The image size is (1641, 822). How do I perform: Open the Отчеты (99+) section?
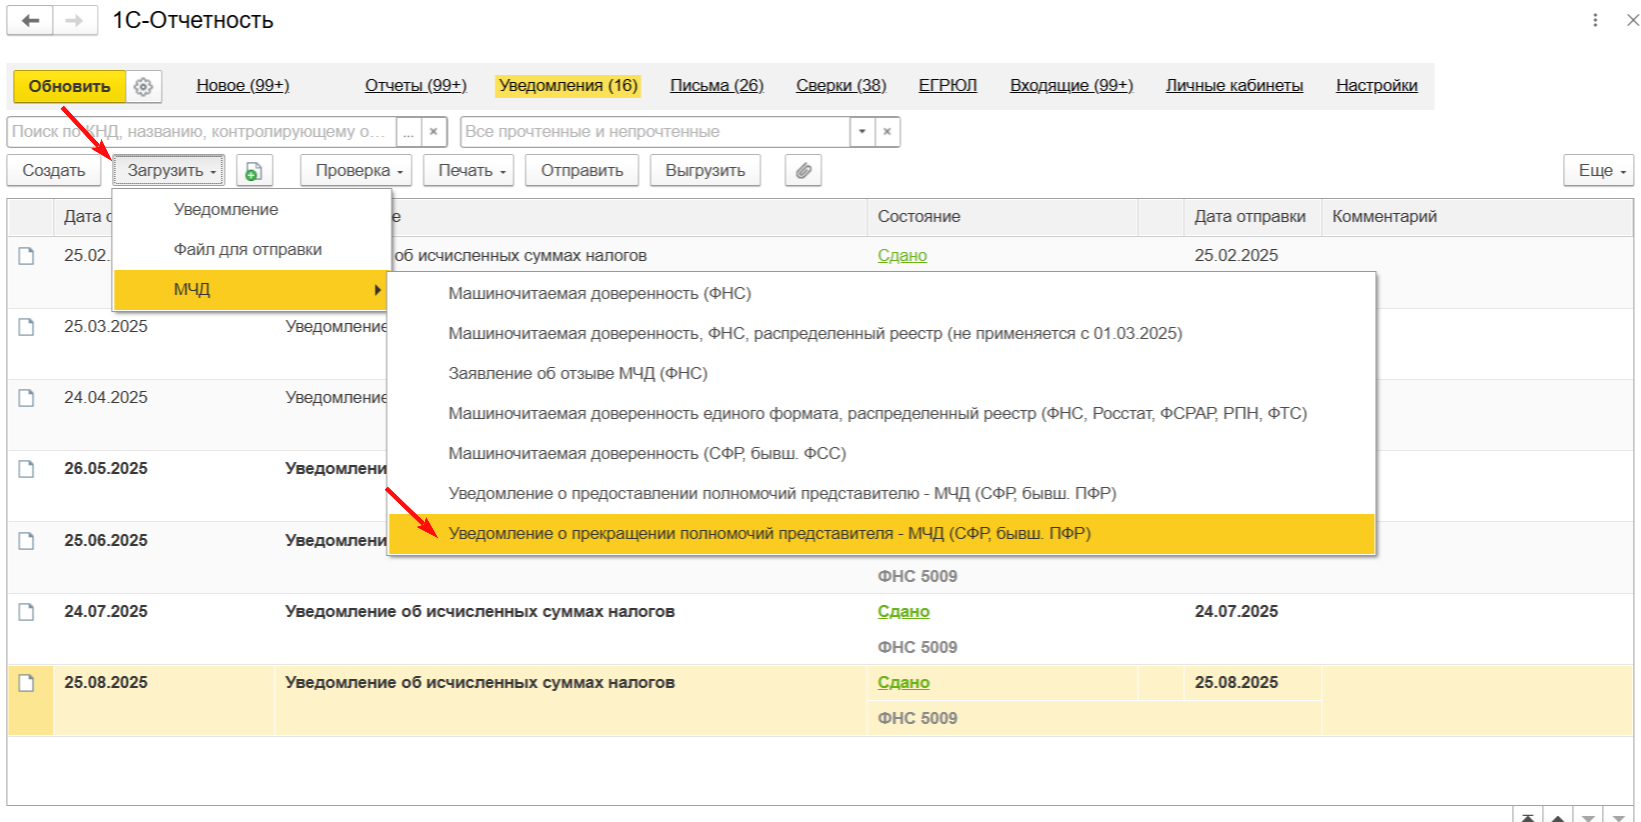coord(416,86)
